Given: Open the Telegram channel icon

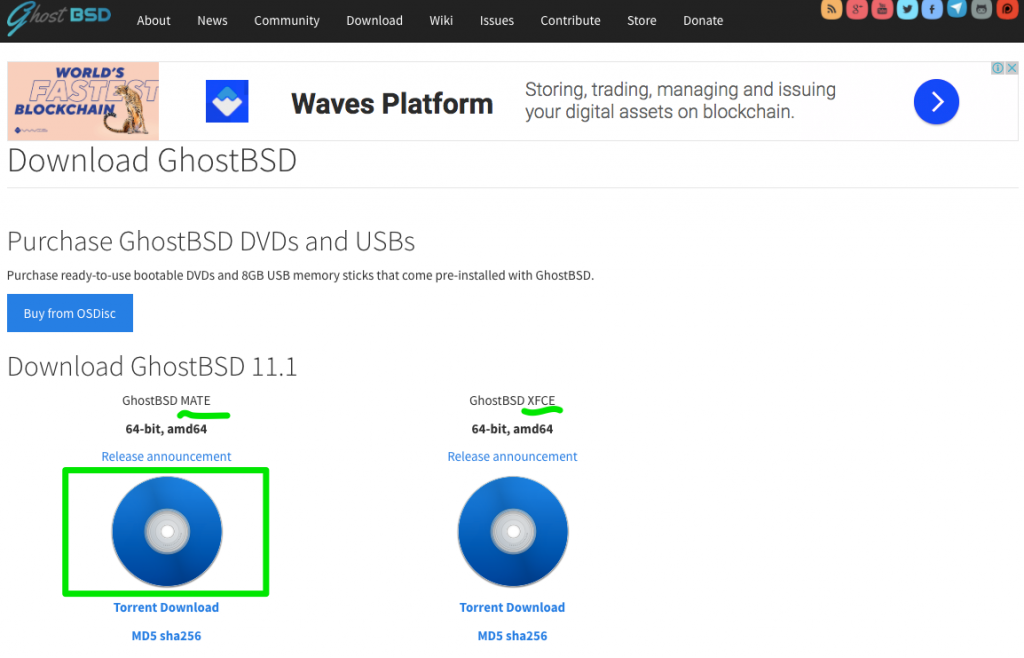Looking at the screenshot, I should pos(957,8).
